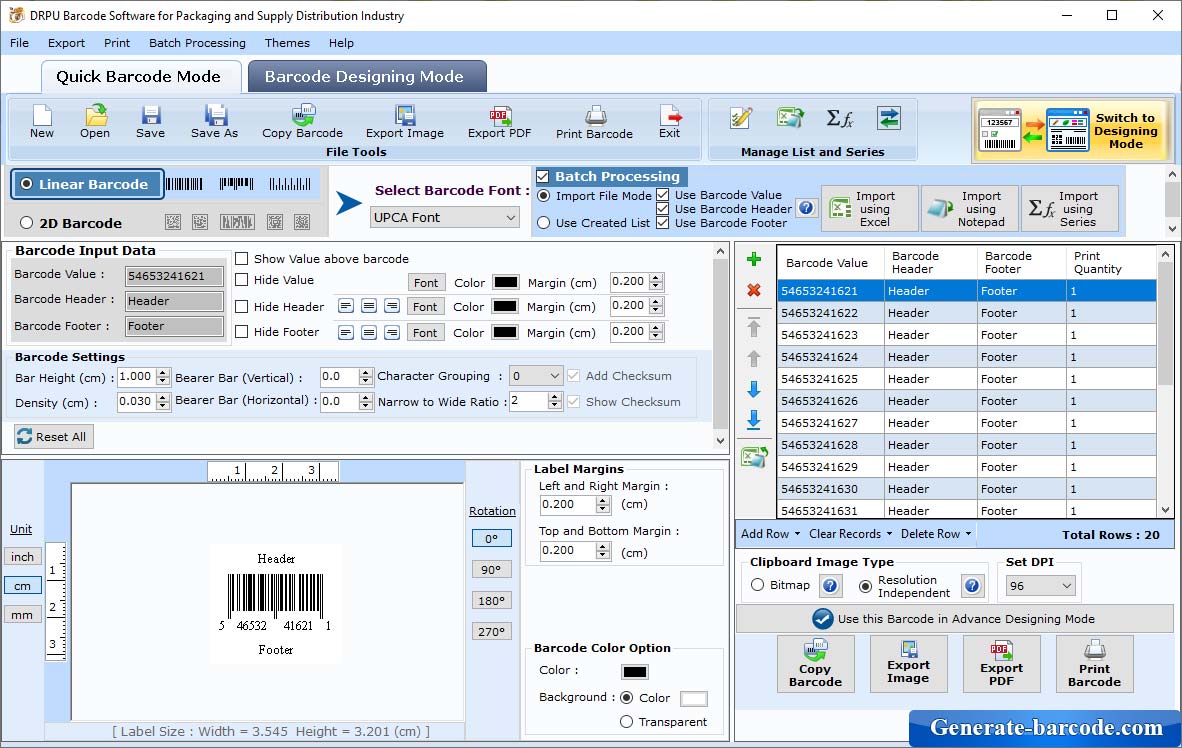The width and height of the screenshot is (1182, 748).
Task: Open help for Bitmap image type
Action: [x=830, y=586]
